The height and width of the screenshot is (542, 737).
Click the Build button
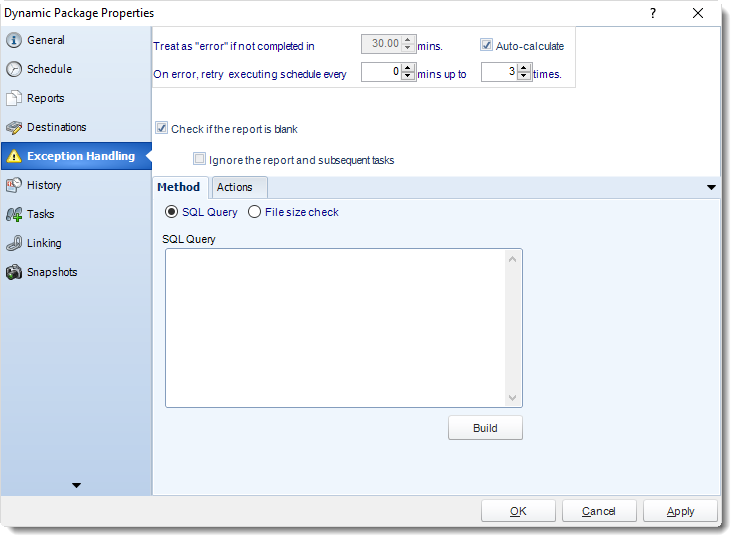pyautogui.click(x=485, y=428)
